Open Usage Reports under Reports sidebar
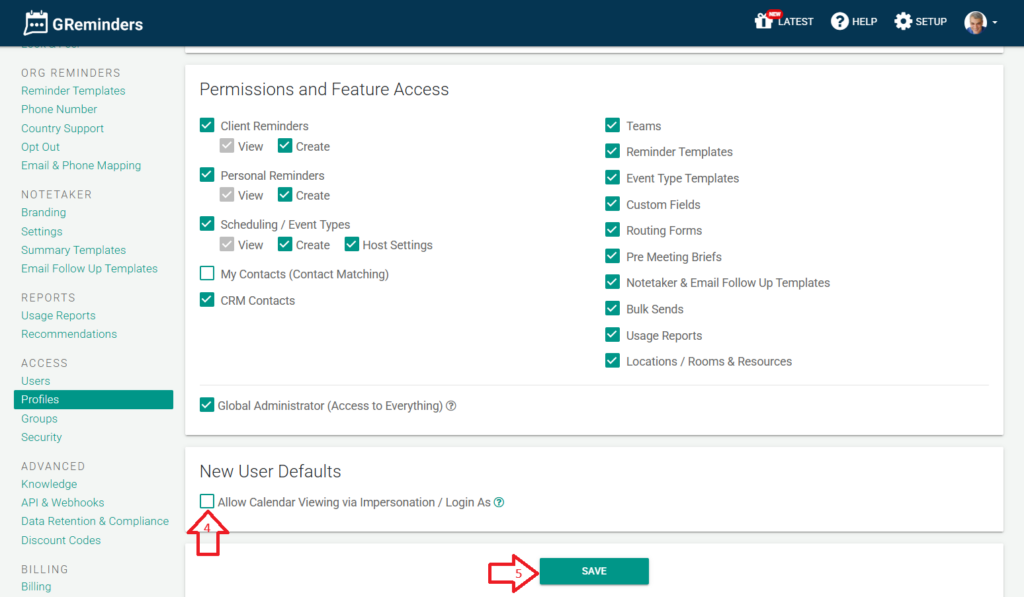 tap(58, 316)
